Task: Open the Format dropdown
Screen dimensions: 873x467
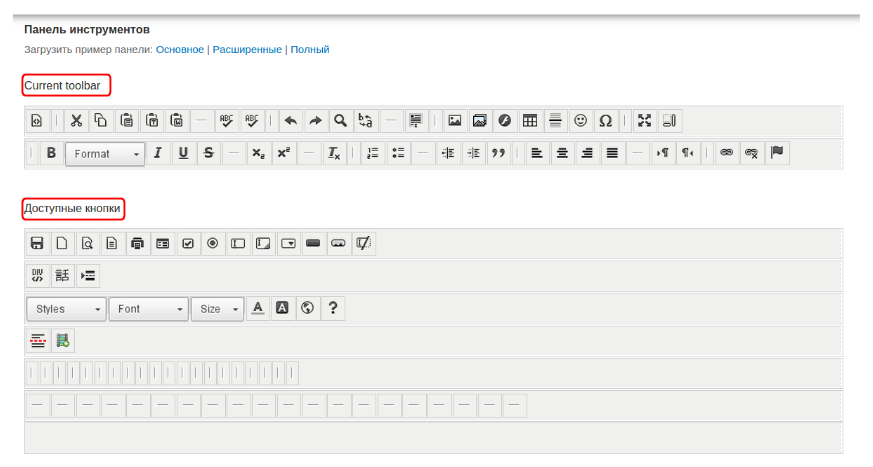Action: pyautogui.click(x=105, y=154)
